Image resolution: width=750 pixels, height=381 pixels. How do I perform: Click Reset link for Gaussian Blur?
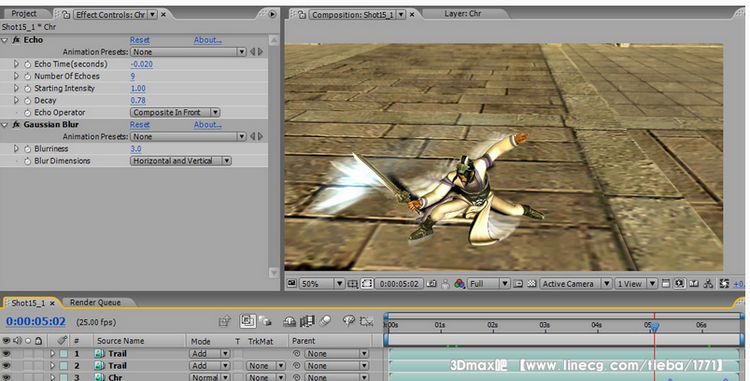[140, 124]
